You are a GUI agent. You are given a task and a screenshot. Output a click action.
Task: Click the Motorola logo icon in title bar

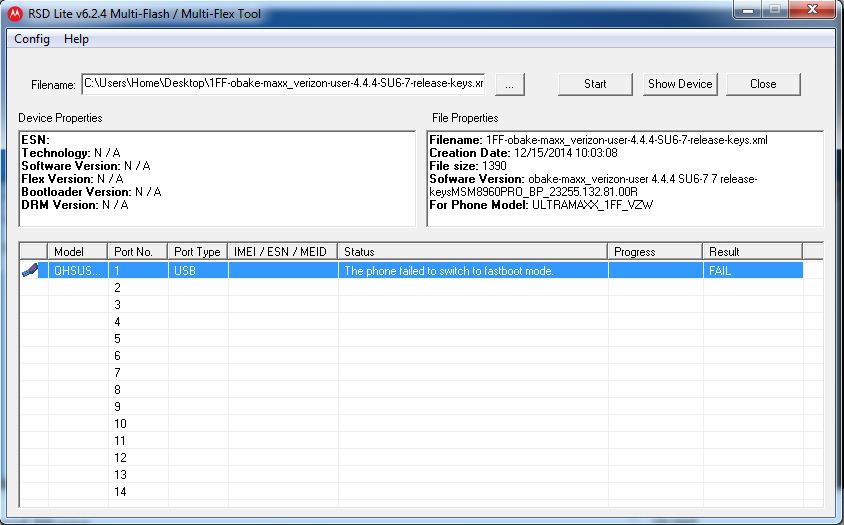pos(16,13)
